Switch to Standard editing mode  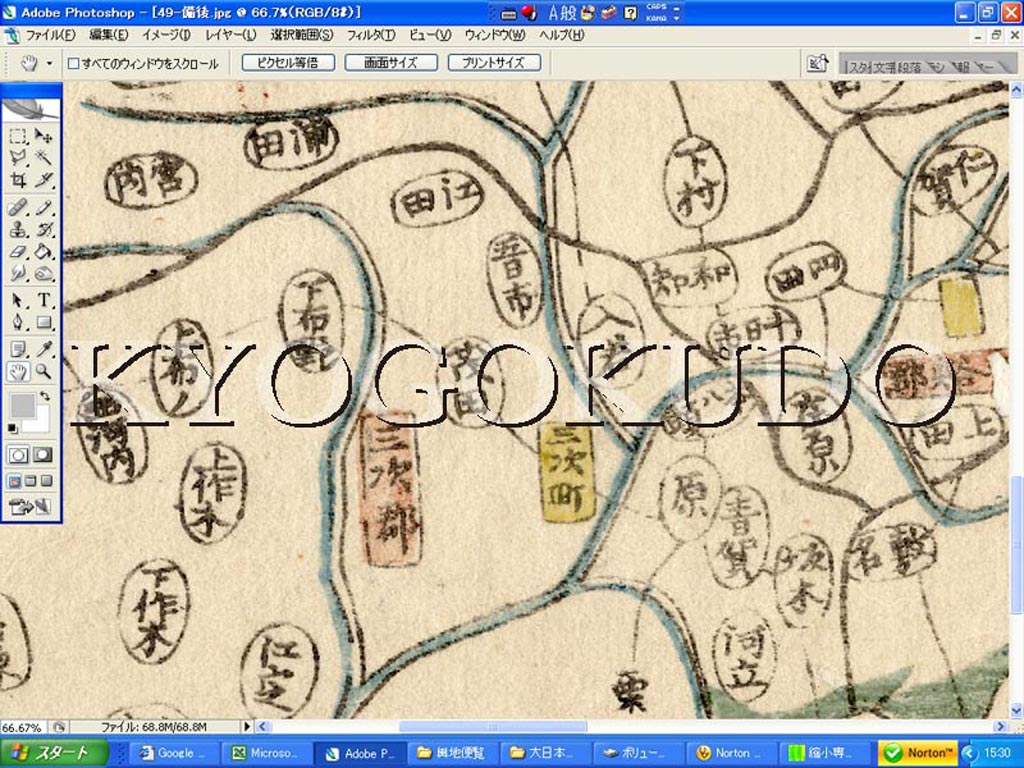(18, 455)
